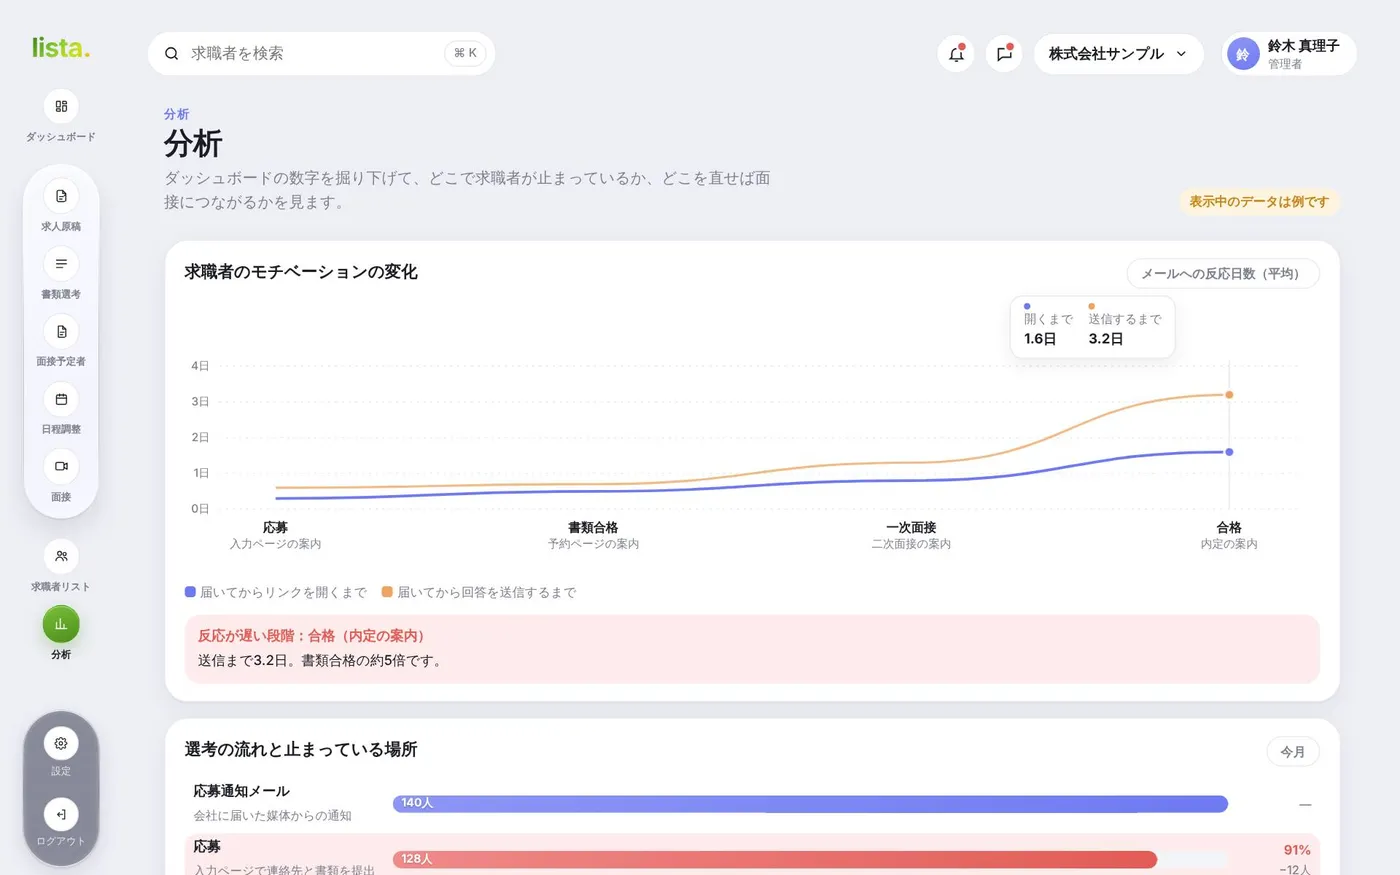Toggle the 届いてから回答を送信するまで legend
Image resolution: width=1400 pixels, height=875 pixels.
click(x=479, y=592)
